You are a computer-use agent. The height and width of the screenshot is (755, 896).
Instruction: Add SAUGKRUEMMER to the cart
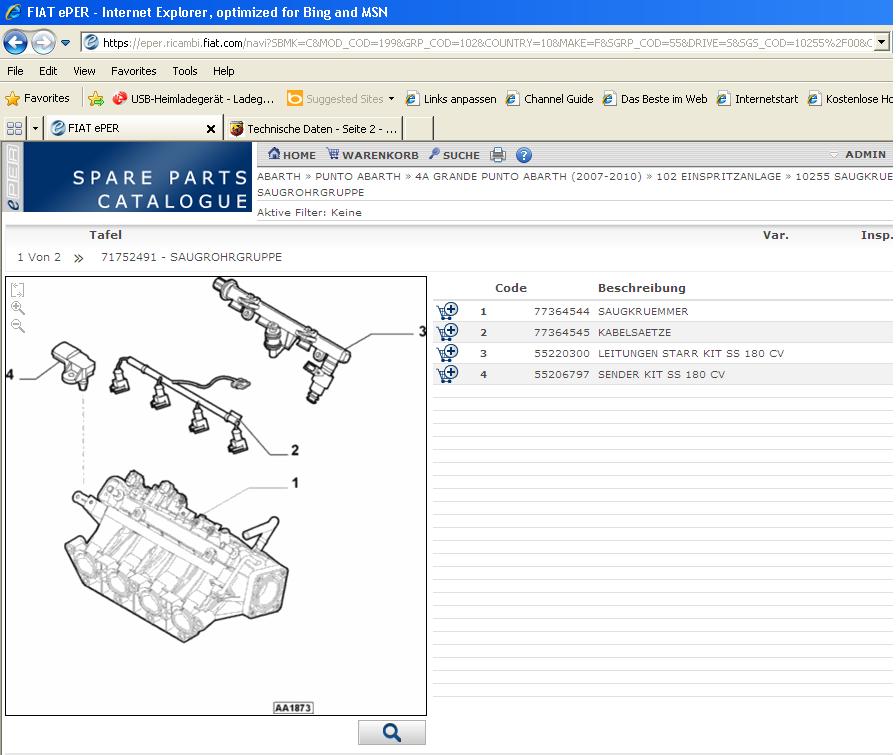pyautogui.click(x=446, y=311)
